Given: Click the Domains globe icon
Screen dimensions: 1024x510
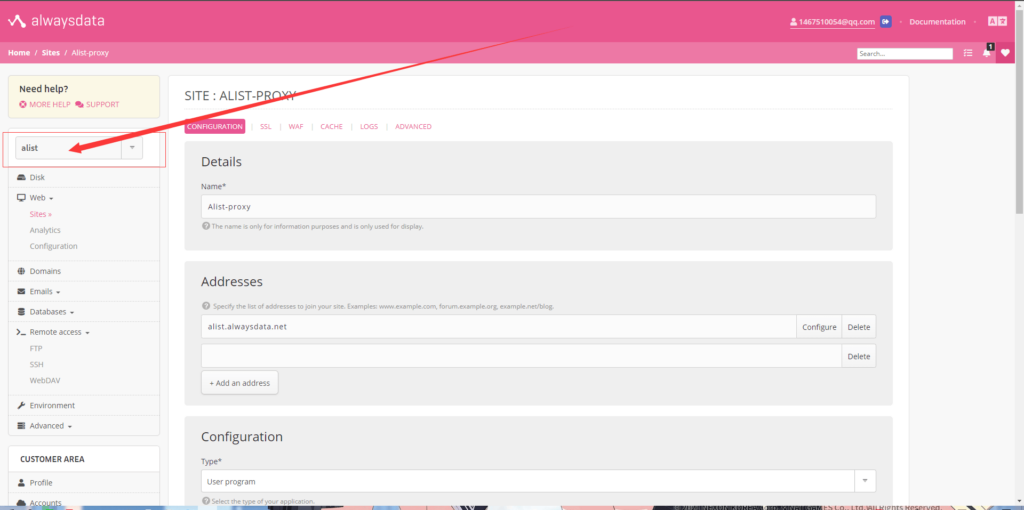Looking at the screenshot, I should (x=22, y=271).
